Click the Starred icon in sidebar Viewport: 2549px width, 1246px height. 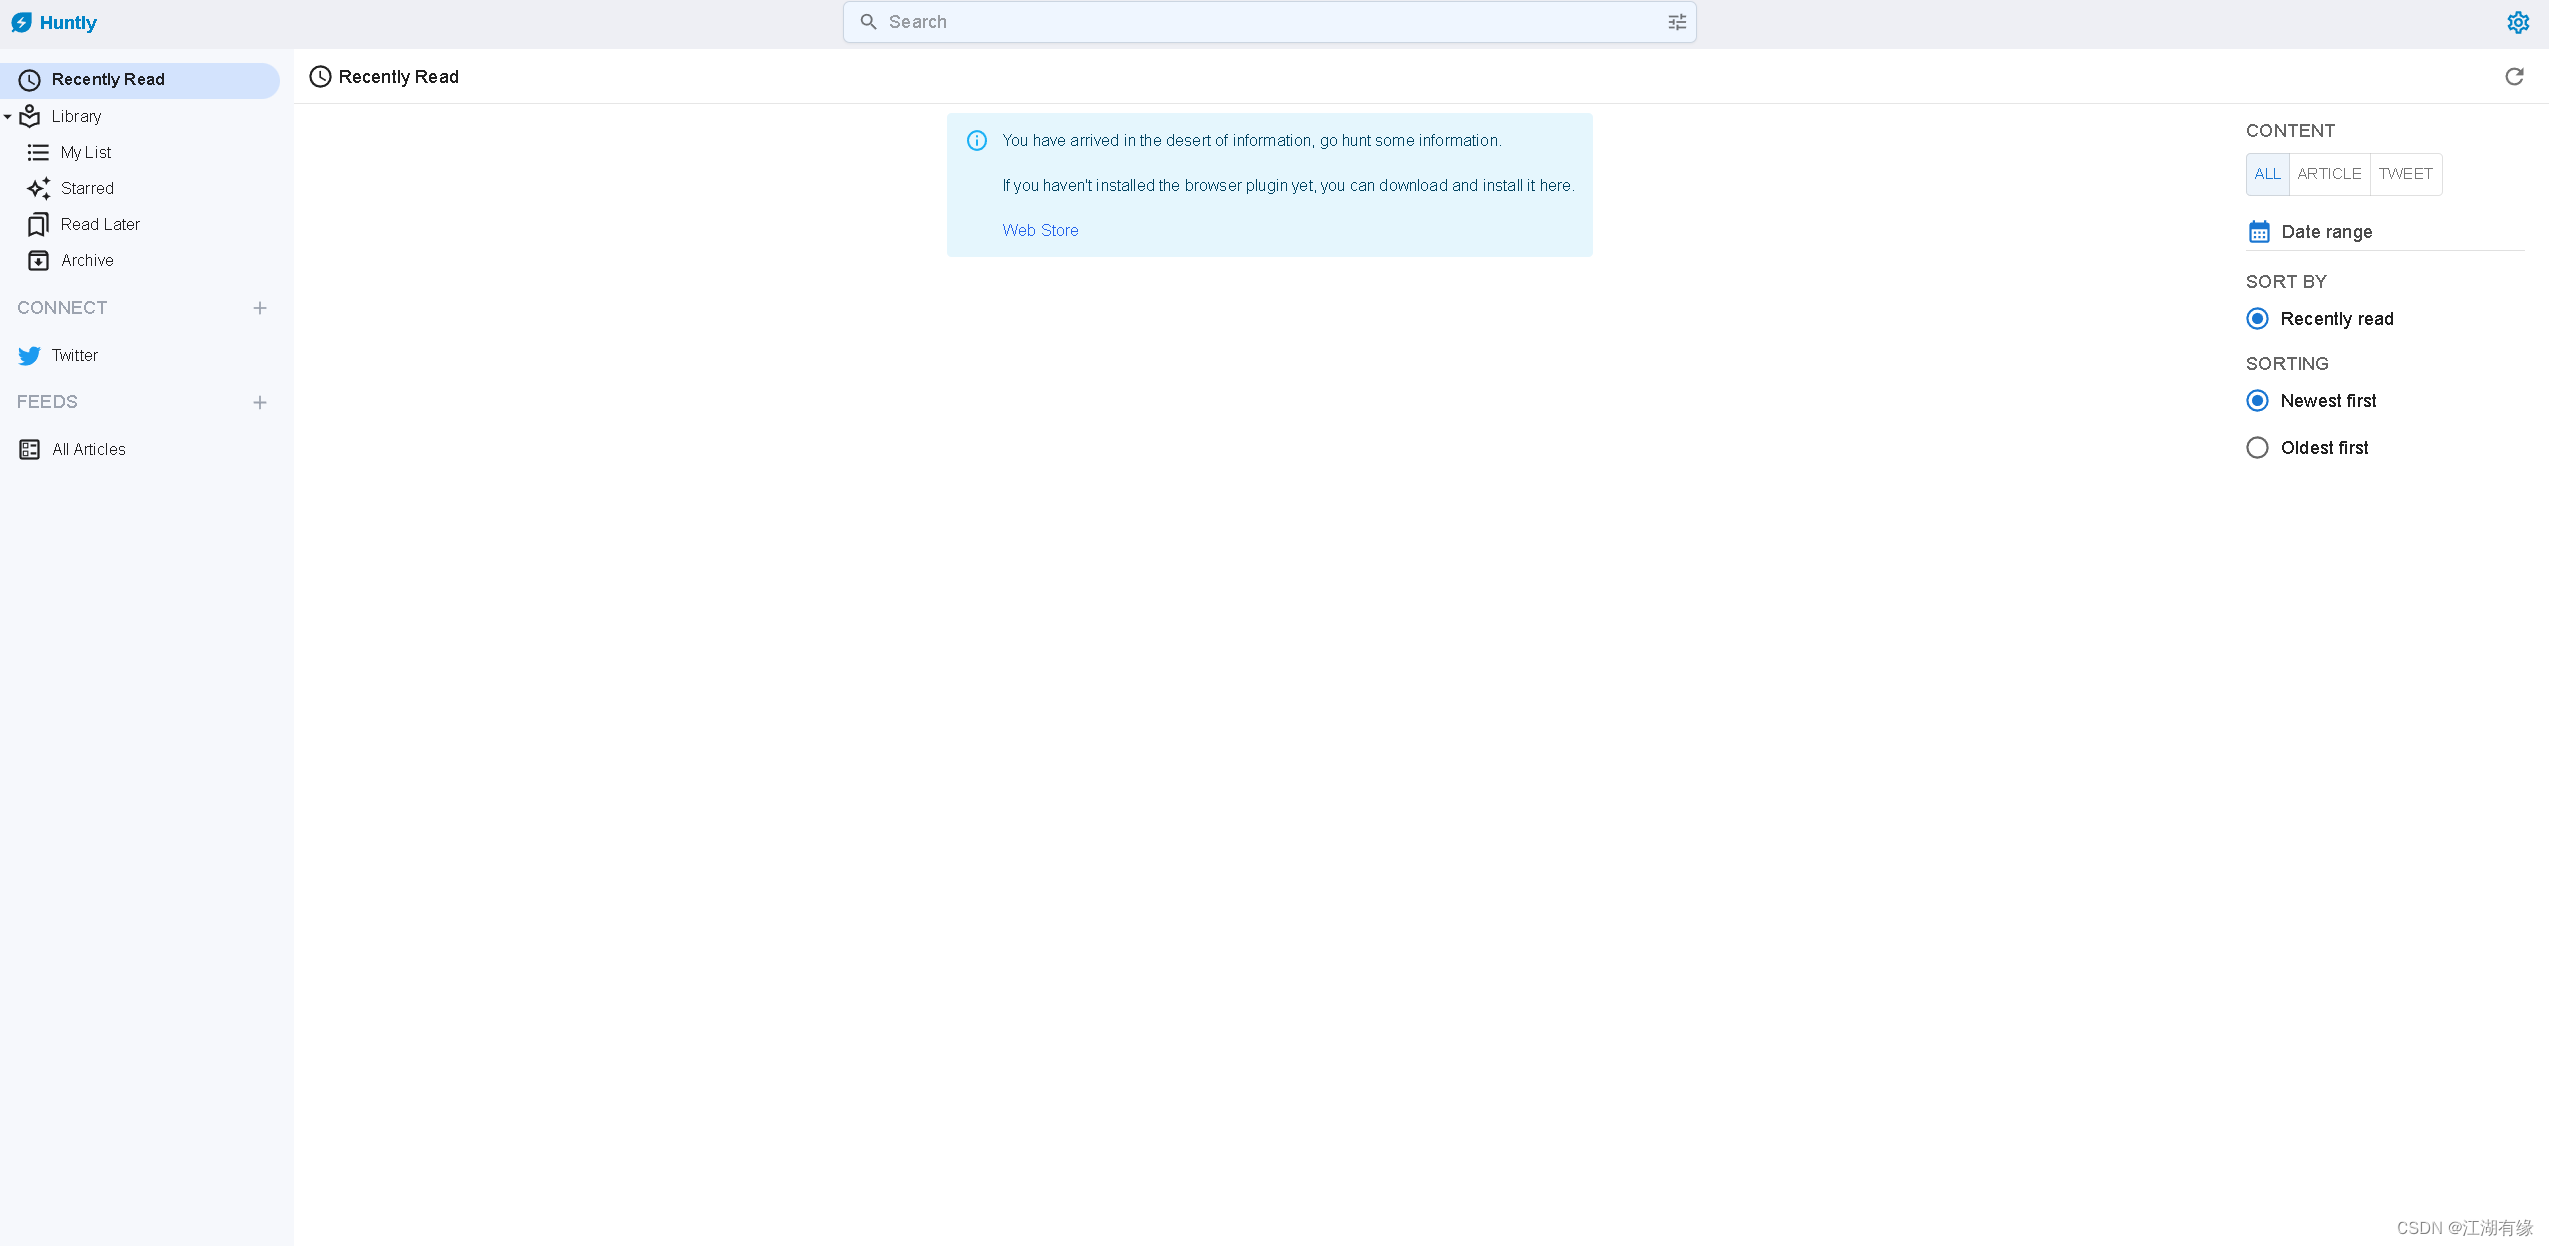39,187
